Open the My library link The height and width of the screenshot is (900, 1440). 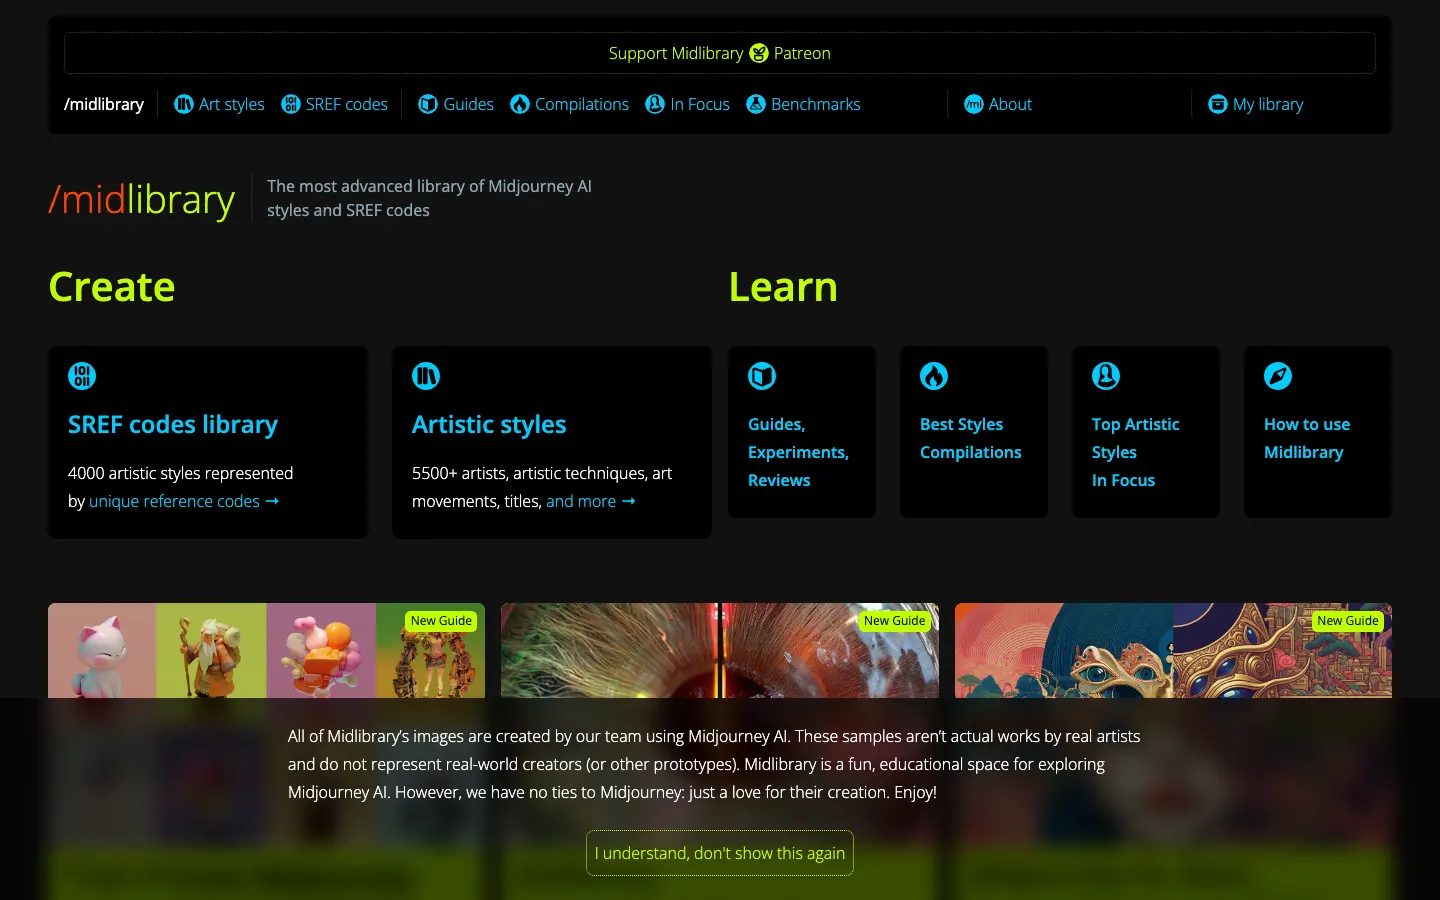click(x=1256, y=104)
